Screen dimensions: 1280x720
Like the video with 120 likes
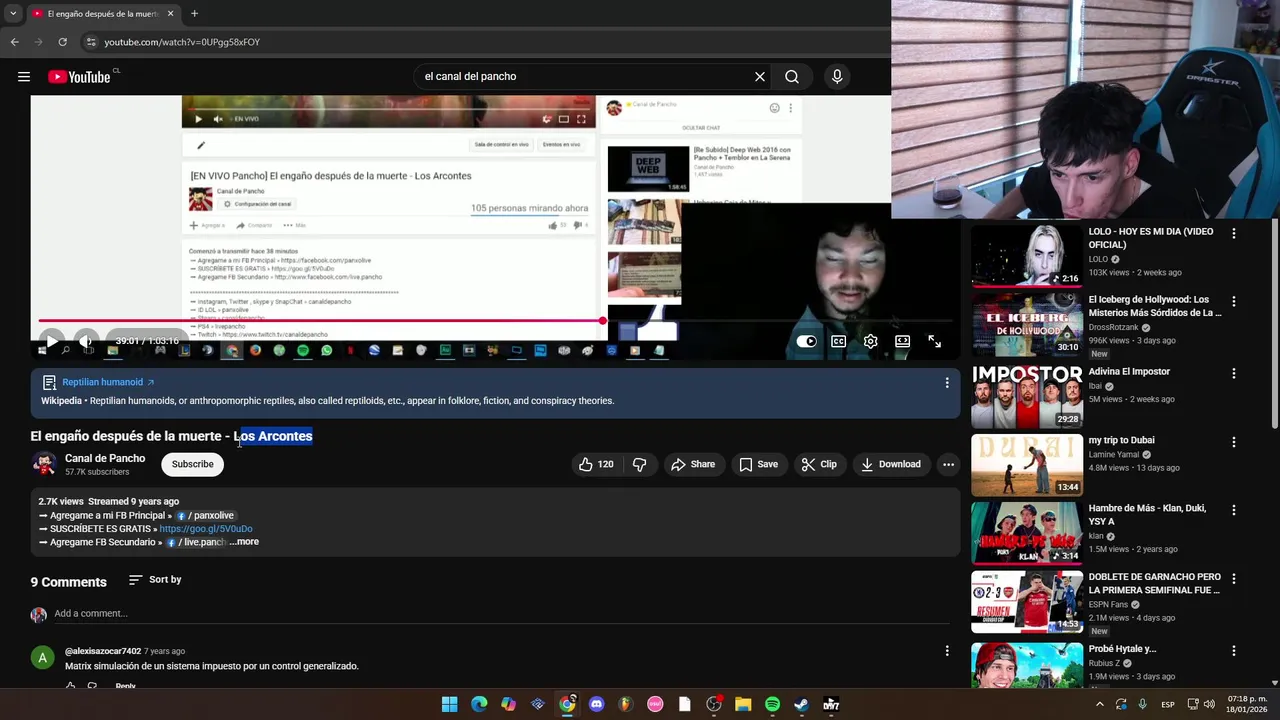tap(596, 464)
